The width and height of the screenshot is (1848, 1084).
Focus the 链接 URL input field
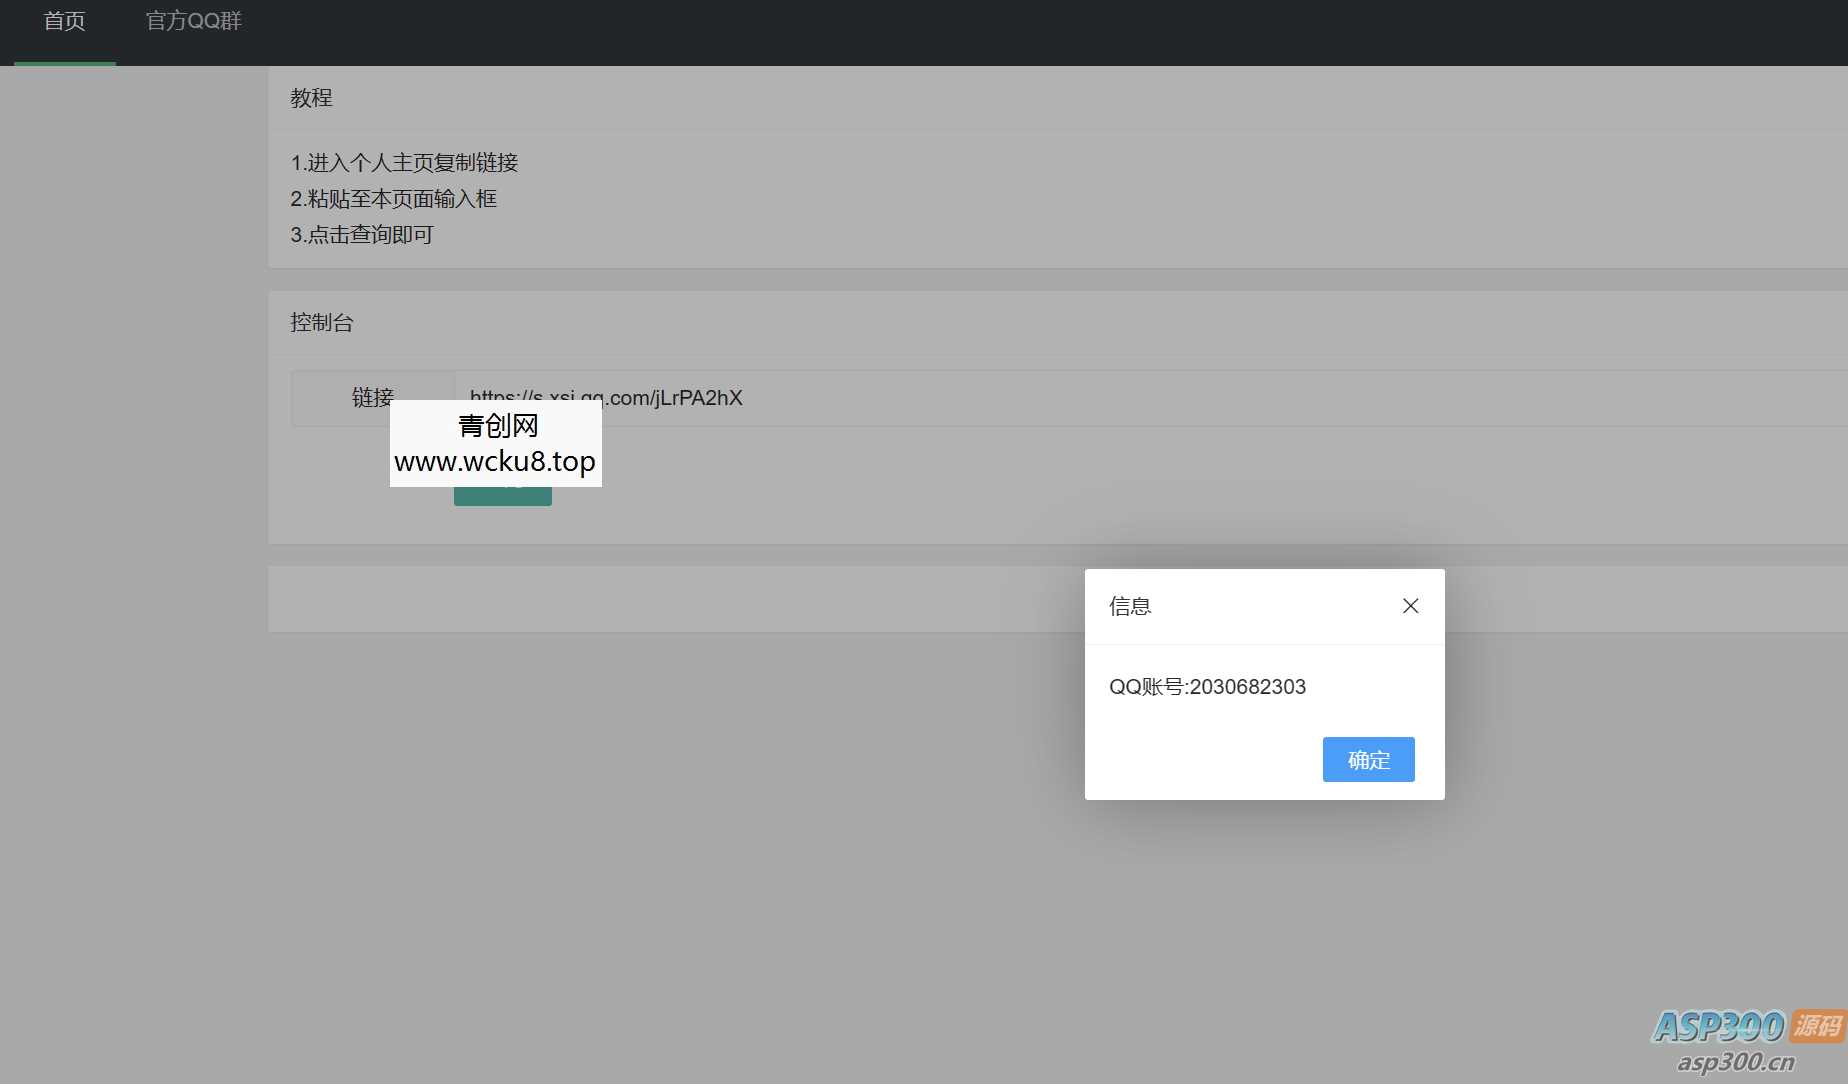point(1100,398)
